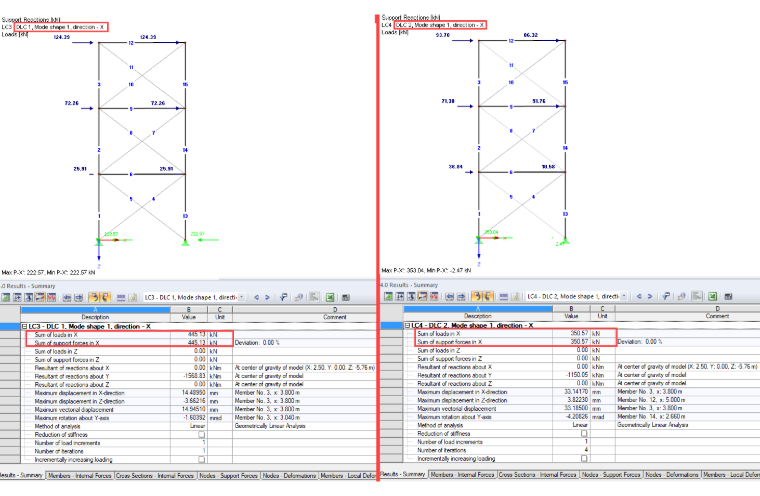Viewport: 760px width, 496px height.
Task: Switch to Members - Internal Forces tab in LC3 panel
Action: click(80, 476)
